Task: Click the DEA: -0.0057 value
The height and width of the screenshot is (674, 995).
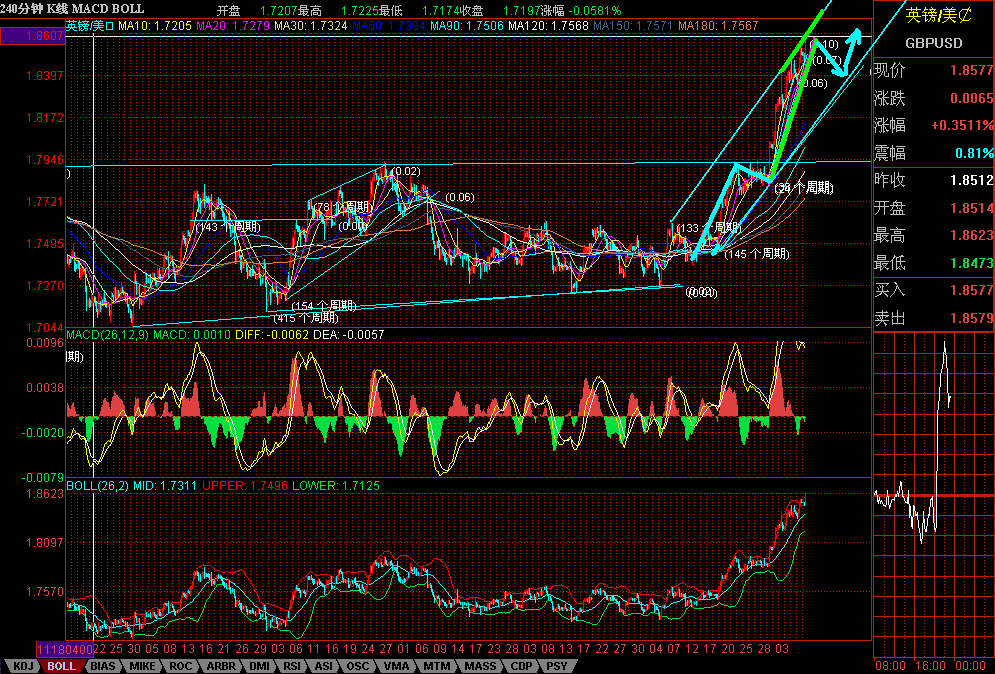Action: (348, 334)
